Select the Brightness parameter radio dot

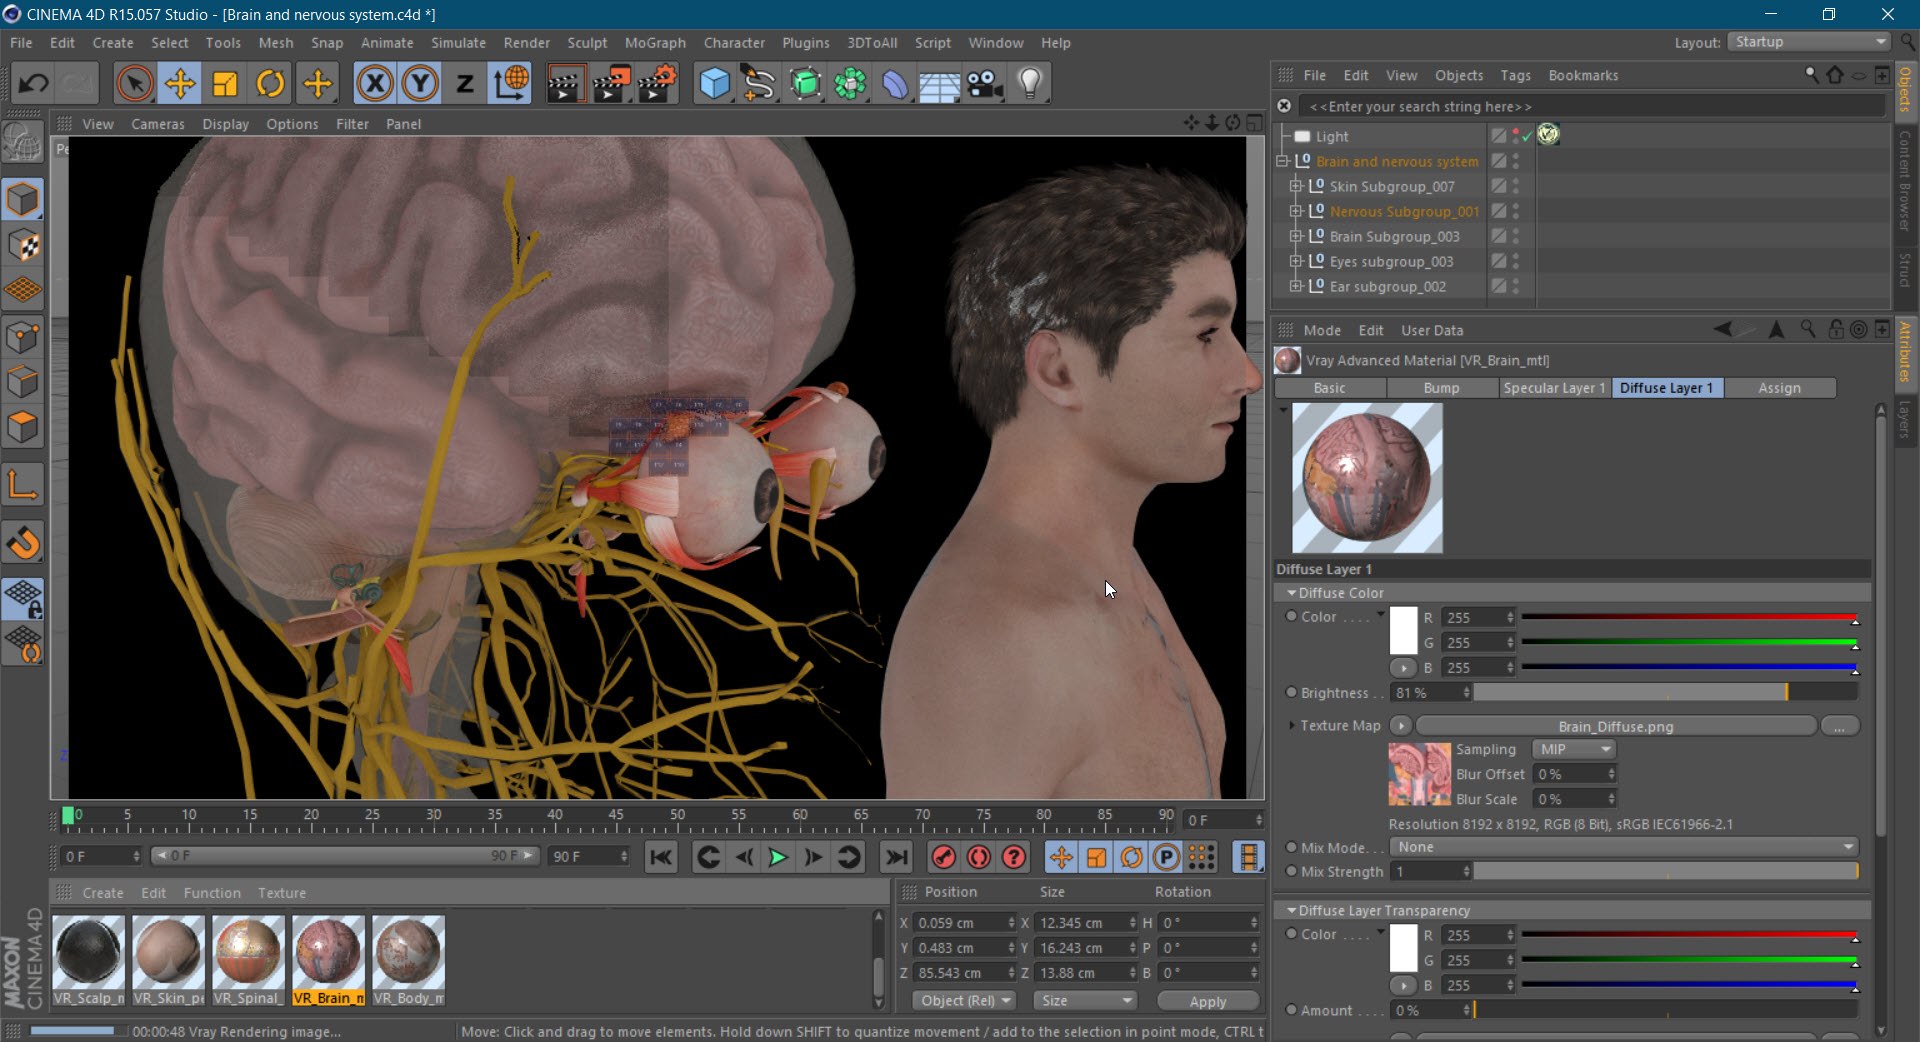[x=1291, y=692]
